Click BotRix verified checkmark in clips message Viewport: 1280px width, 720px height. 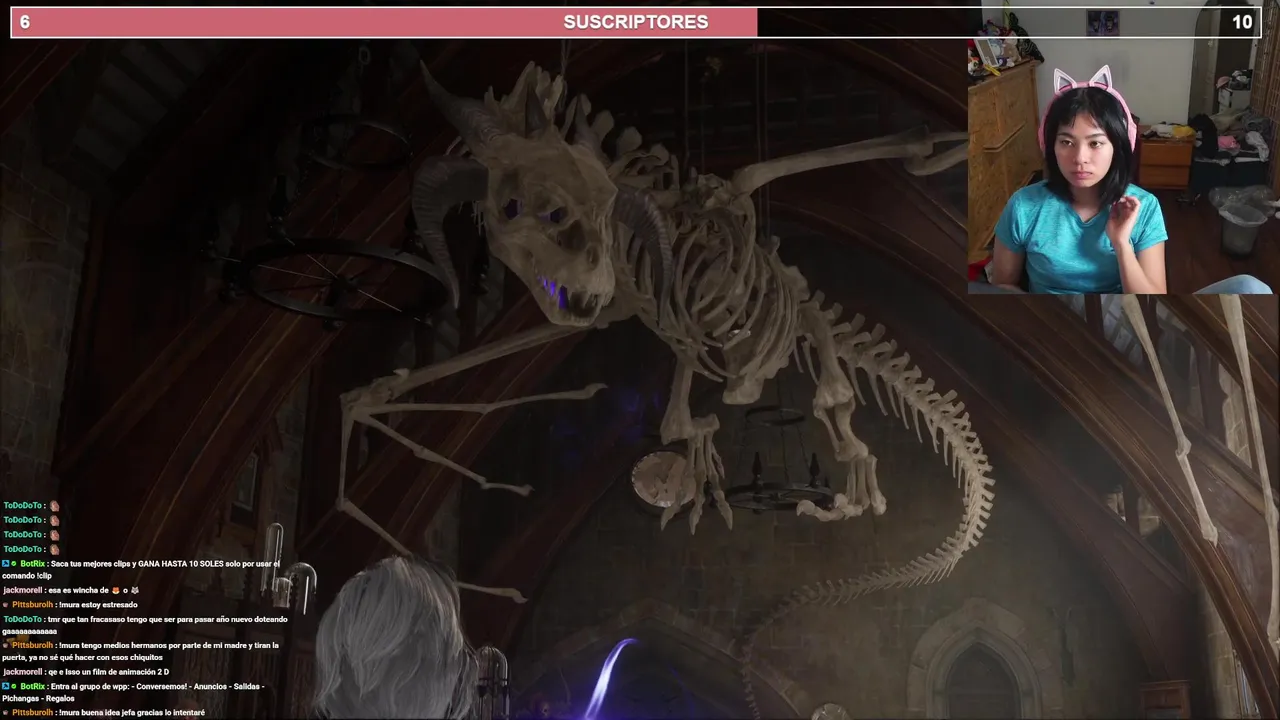(x=15, y=564)
